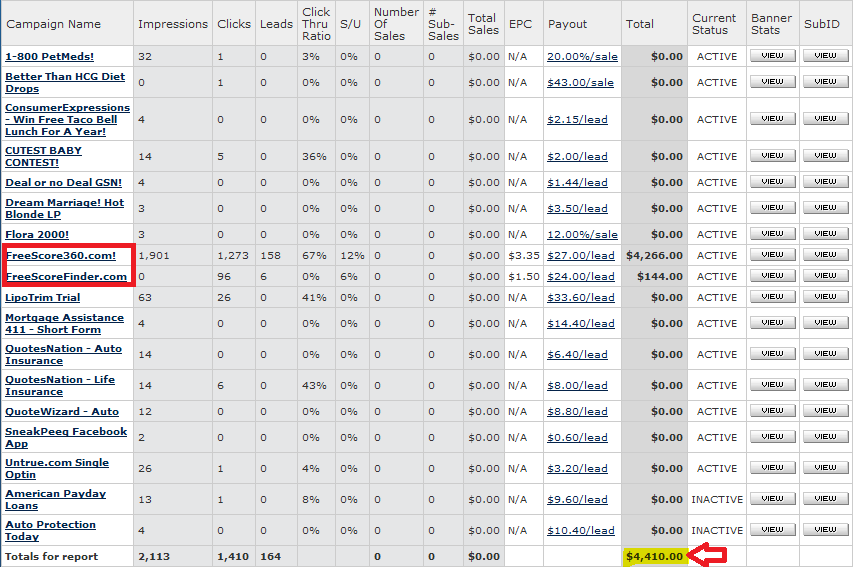Open the 20.00%/sale payout for PetMeds
Image resolution: width=853 pixels, height=567 pixels.
click(x=582, y=57)
